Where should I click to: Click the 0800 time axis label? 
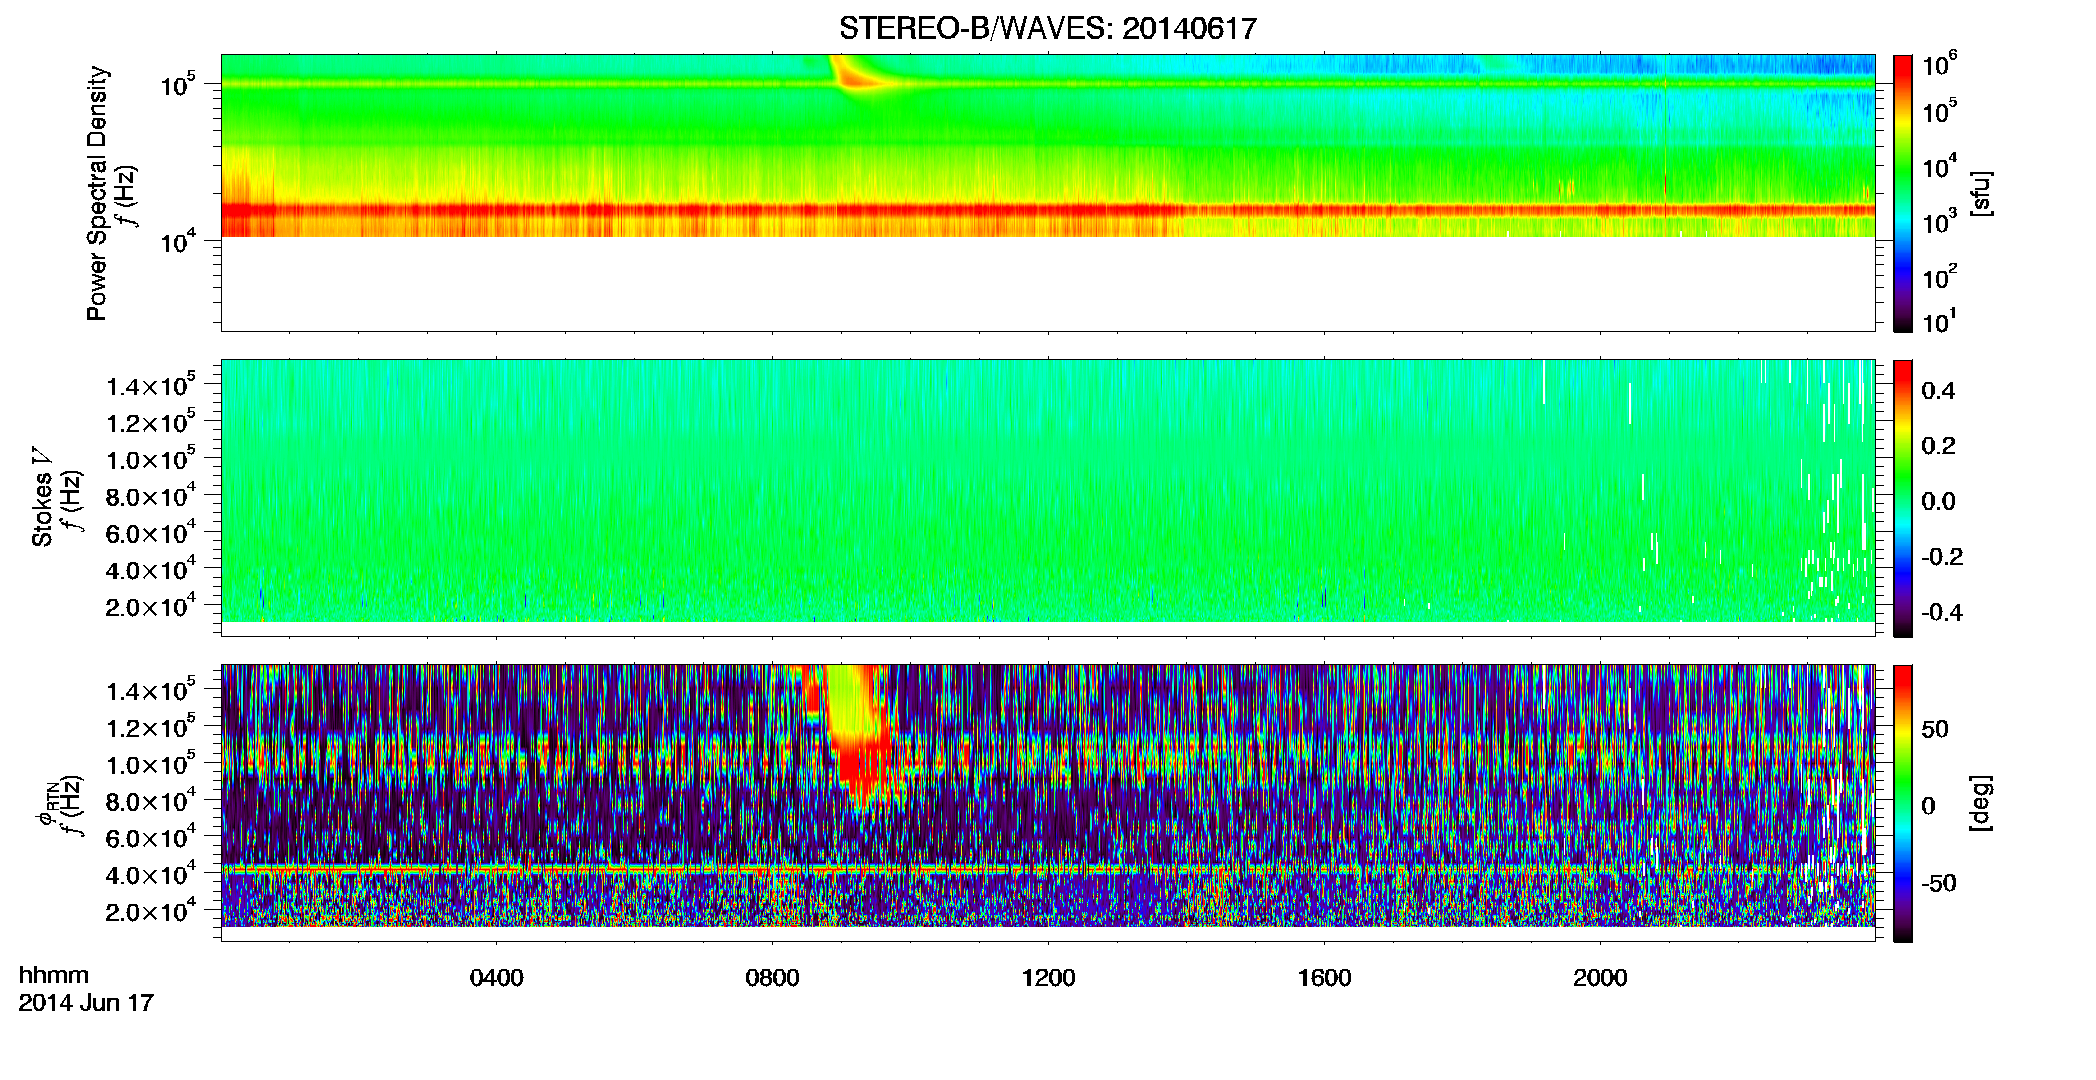pos(772,978)
